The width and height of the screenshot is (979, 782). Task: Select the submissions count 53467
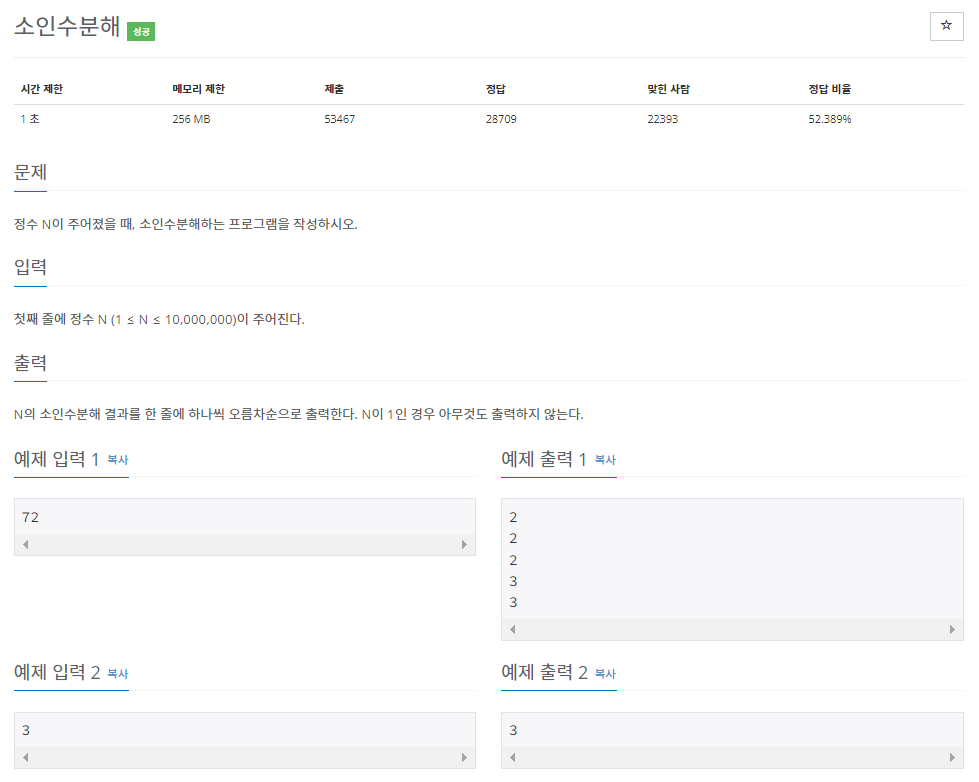[x=340, y=119]
